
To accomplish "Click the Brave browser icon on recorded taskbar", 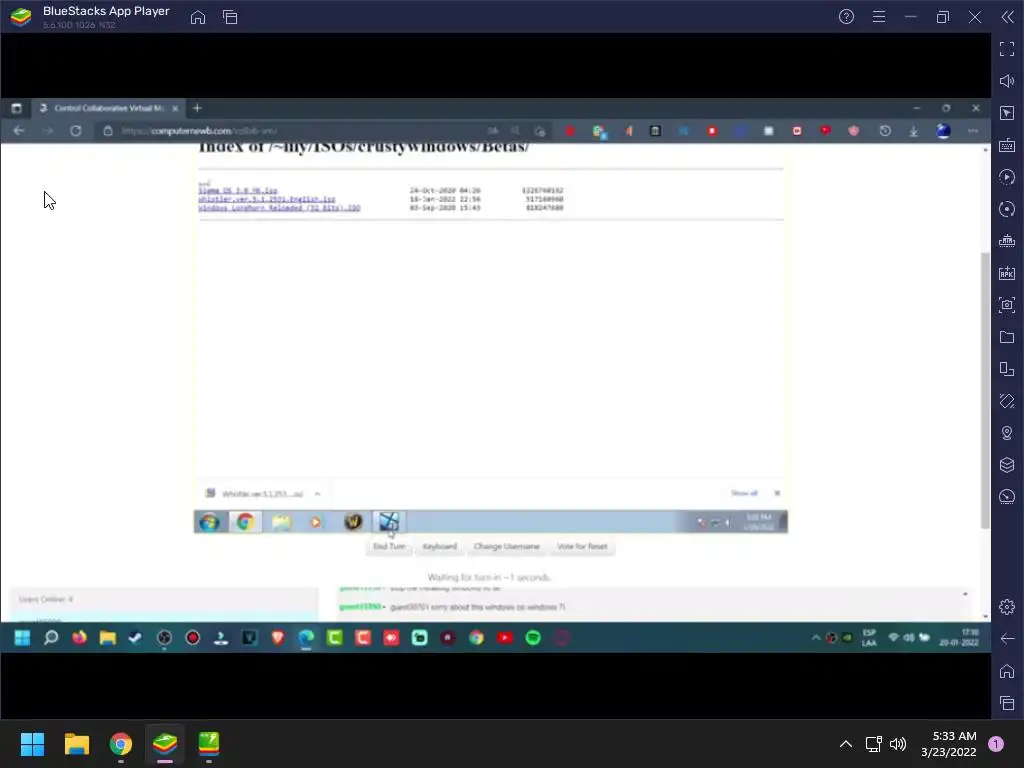I will (x=278, y=637).
